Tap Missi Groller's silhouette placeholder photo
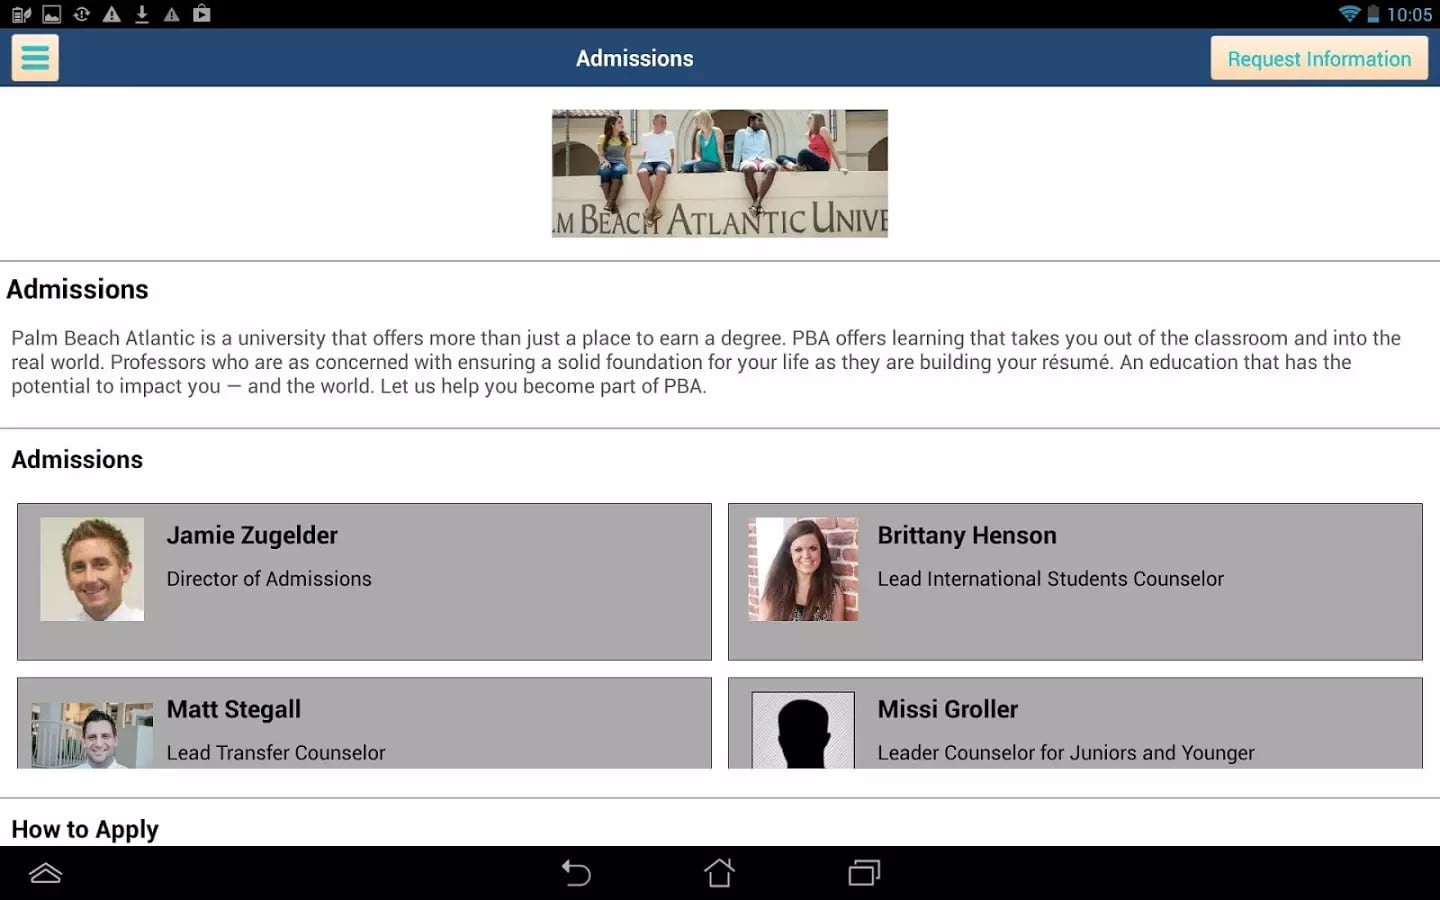Image resolution: width=1440 pixels, height=900 pixels. coord(803,730)
